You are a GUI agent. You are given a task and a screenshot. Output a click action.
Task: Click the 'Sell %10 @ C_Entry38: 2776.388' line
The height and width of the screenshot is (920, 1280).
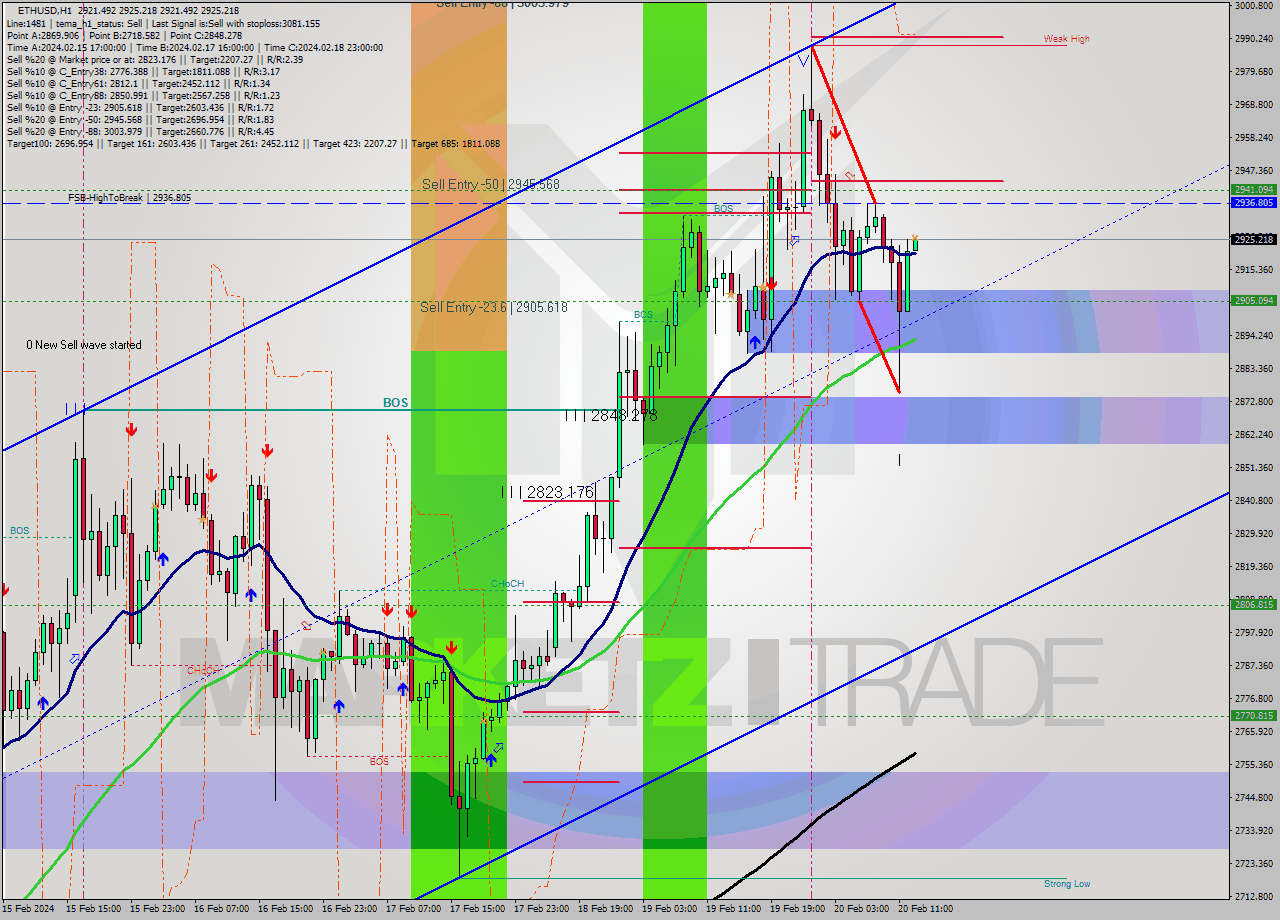pyautogui.click(x=143, y=71)
